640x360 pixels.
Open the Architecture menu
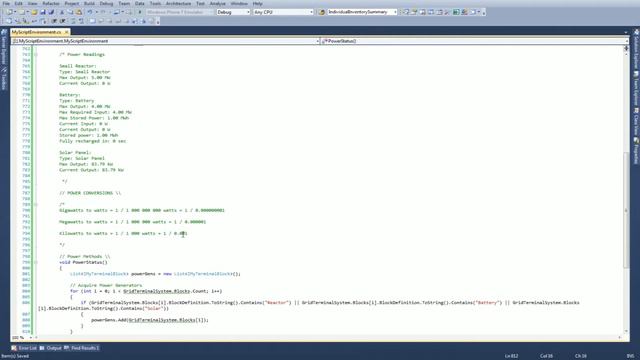tap(178, 3)
